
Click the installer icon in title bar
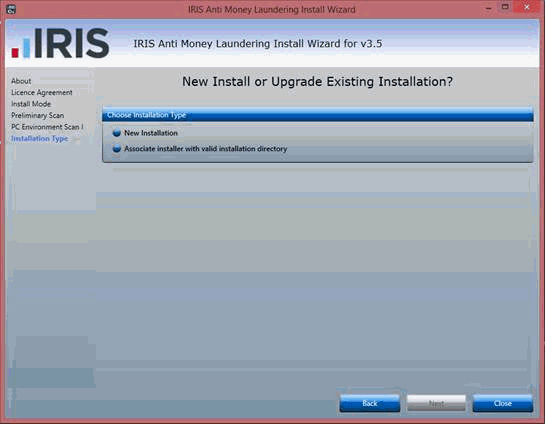[11, 9]
